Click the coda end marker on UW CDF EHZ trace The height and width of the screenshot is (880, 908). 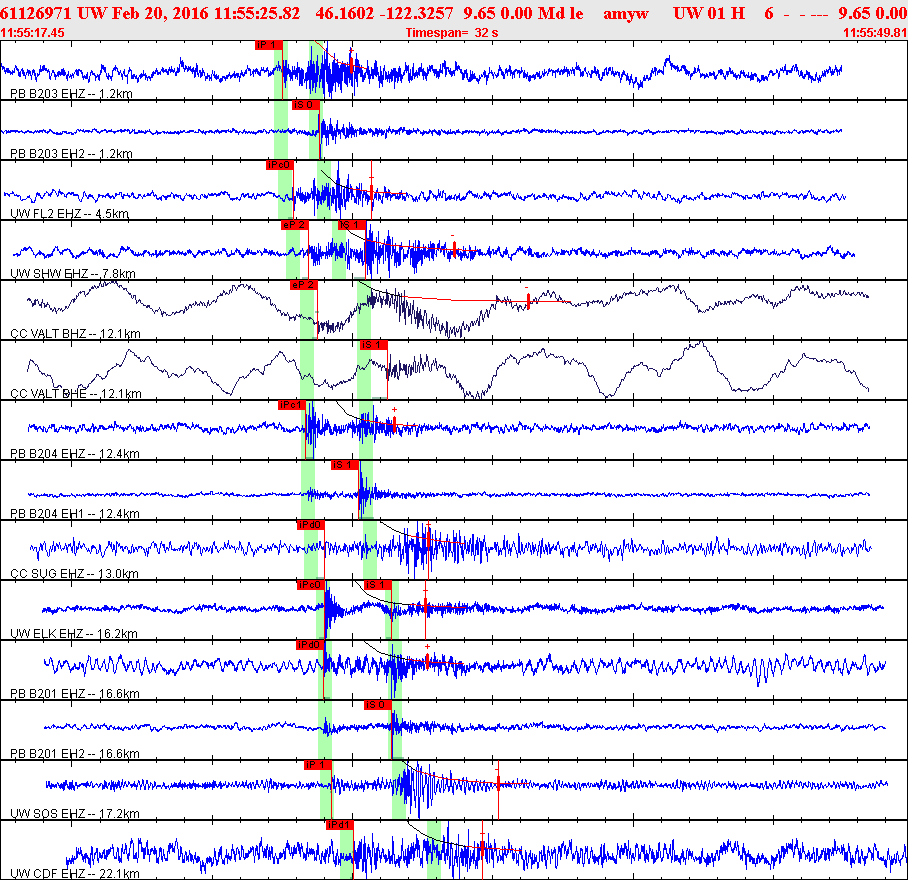click(x=482, y=848)
